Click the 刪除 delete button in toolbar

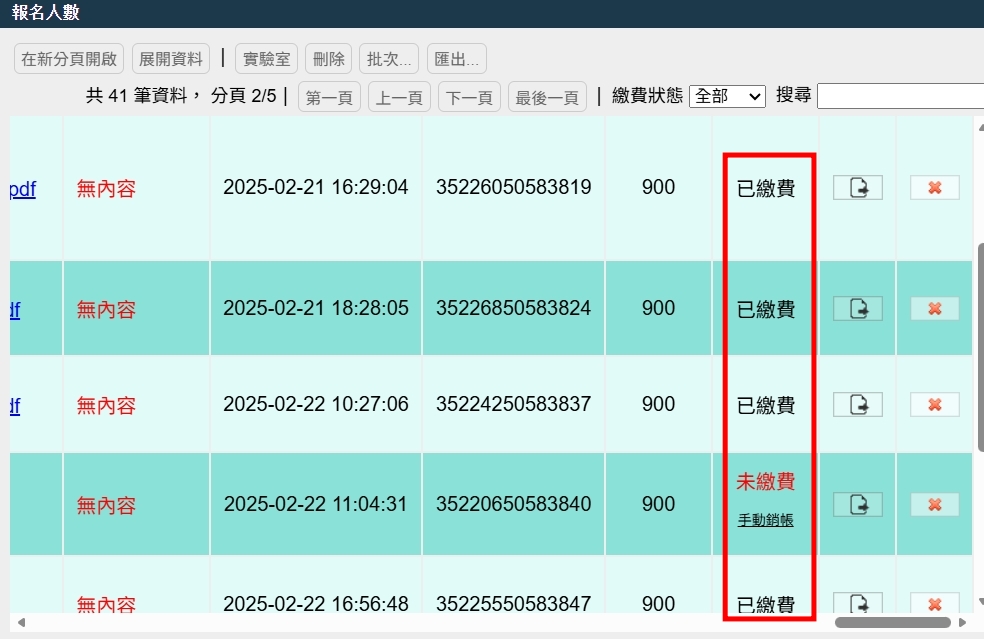[x=328, y=58]
